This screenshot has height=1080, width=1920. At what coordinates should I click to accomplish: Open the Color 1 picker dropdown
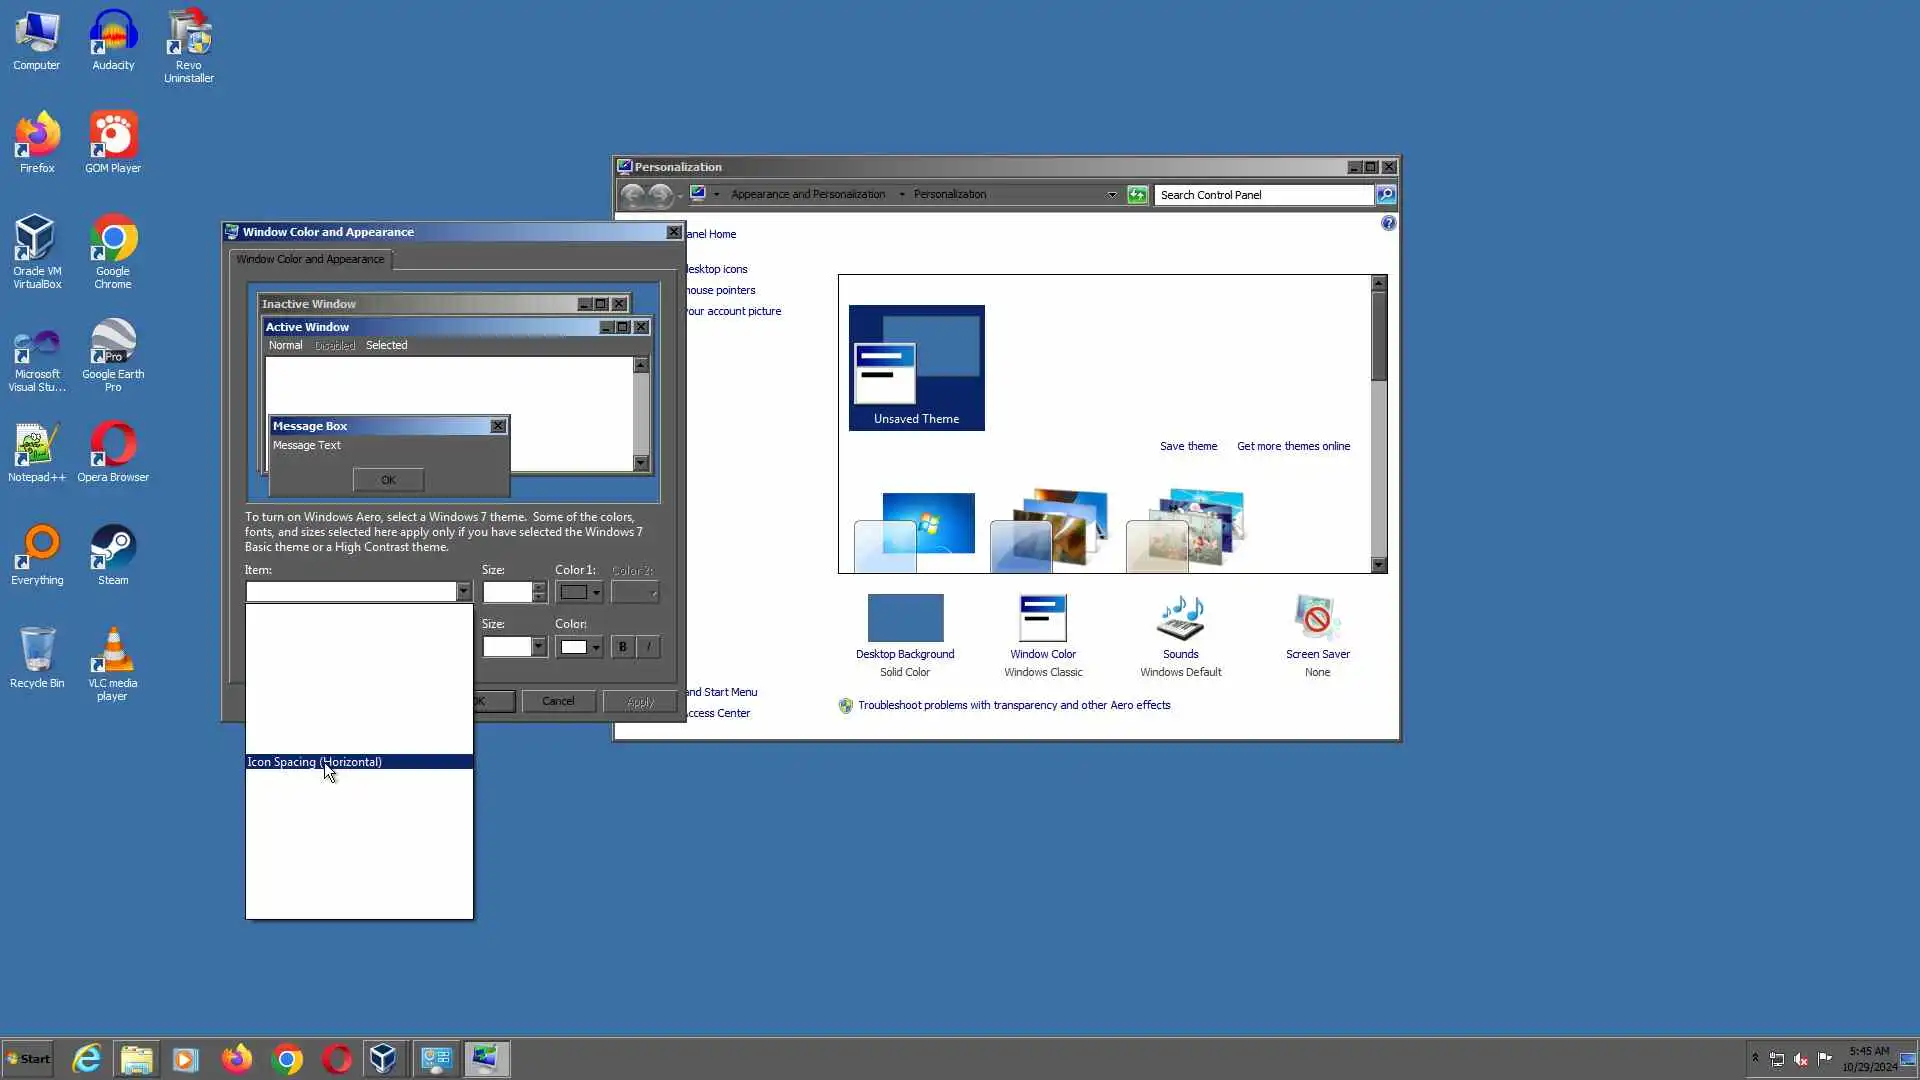click(580, 592)
